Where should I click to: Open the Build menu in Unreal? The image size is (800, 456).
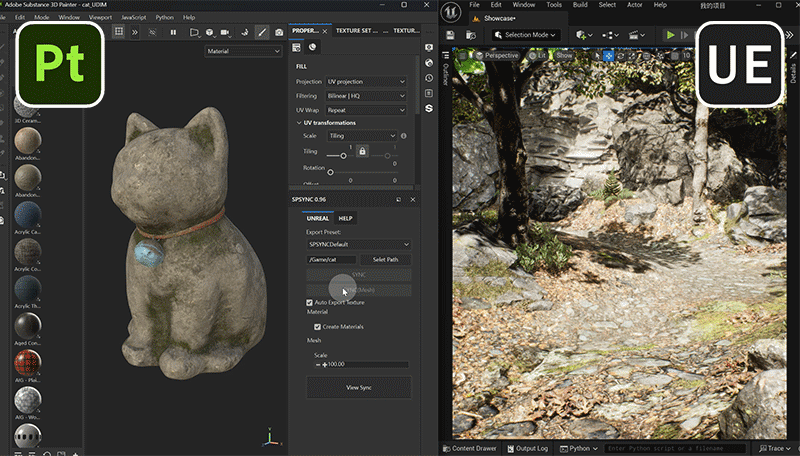(580, 5)
